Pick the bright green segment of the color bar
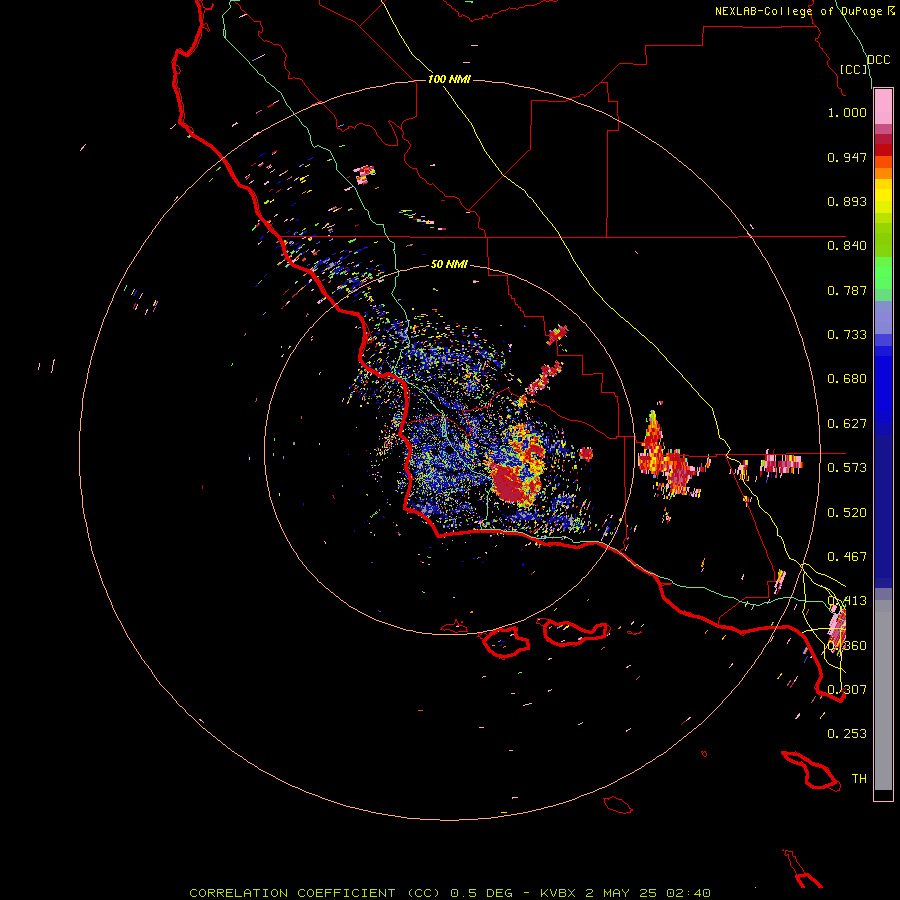 (x=883, y=273)
